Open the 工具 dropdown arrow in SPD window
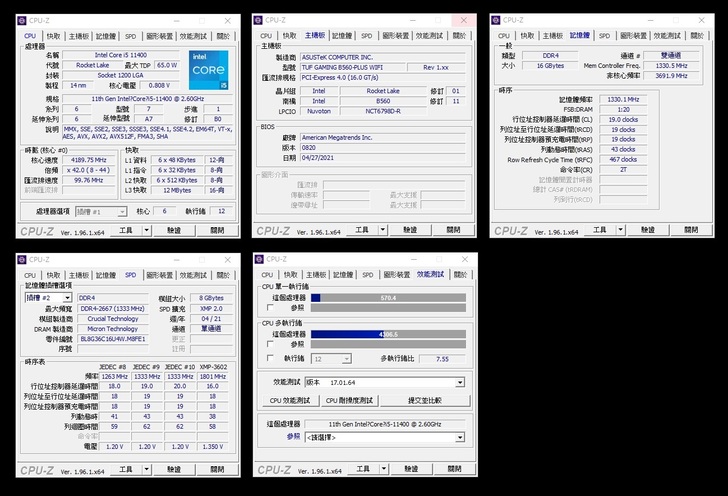Screen dimensions: 728x496 pyautogui.click(x=147, y=469)
